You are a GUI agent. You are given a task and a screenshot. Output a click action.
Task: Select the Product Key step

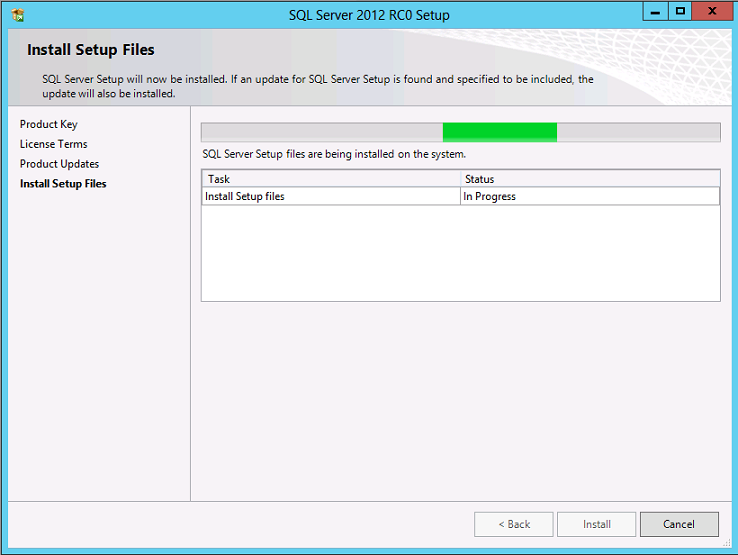coord(48,124)
